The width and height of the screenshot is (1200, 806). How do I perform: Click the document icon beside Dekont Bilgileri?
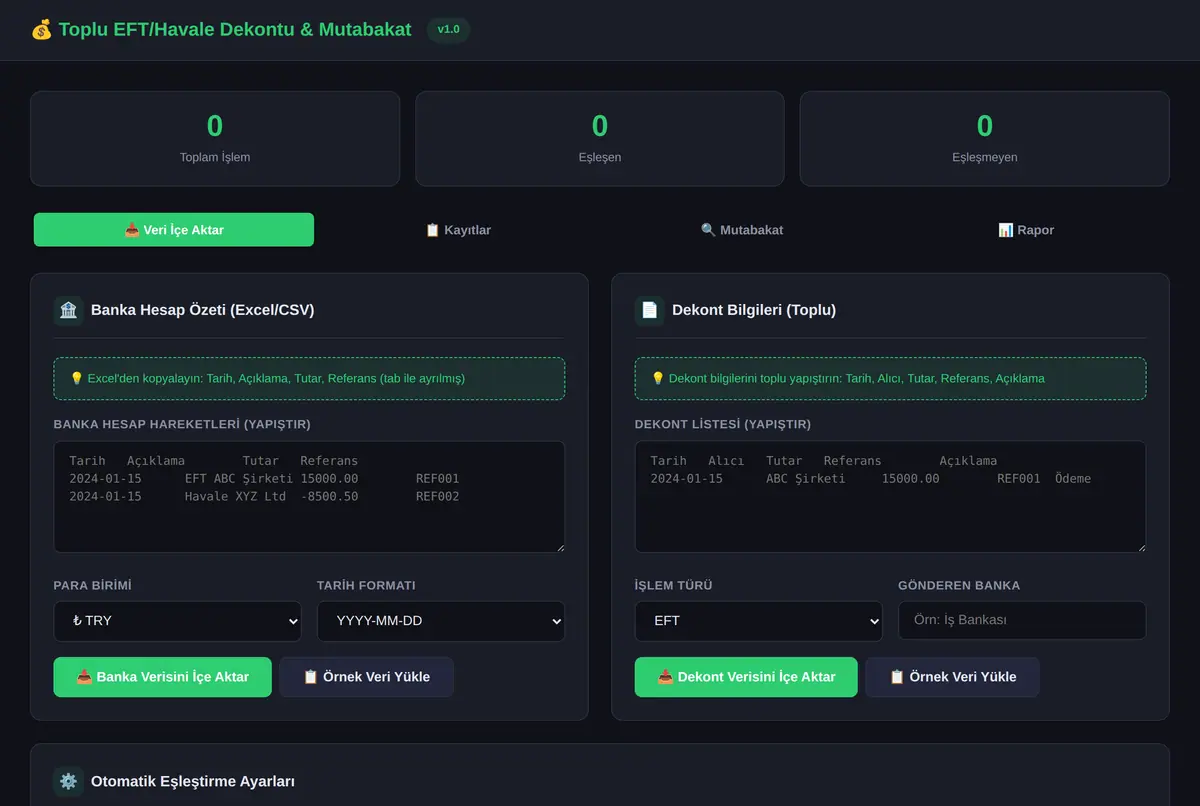pyautogui.click(x=650, y=310)
